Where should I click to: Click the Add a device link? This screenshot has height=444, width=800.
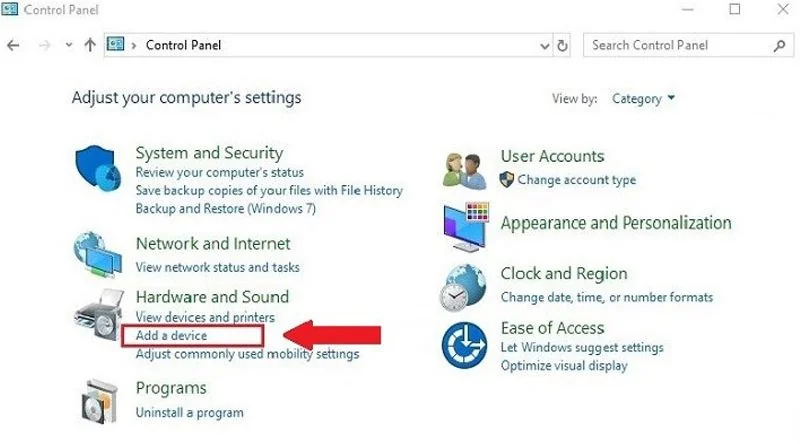(171, 336)
